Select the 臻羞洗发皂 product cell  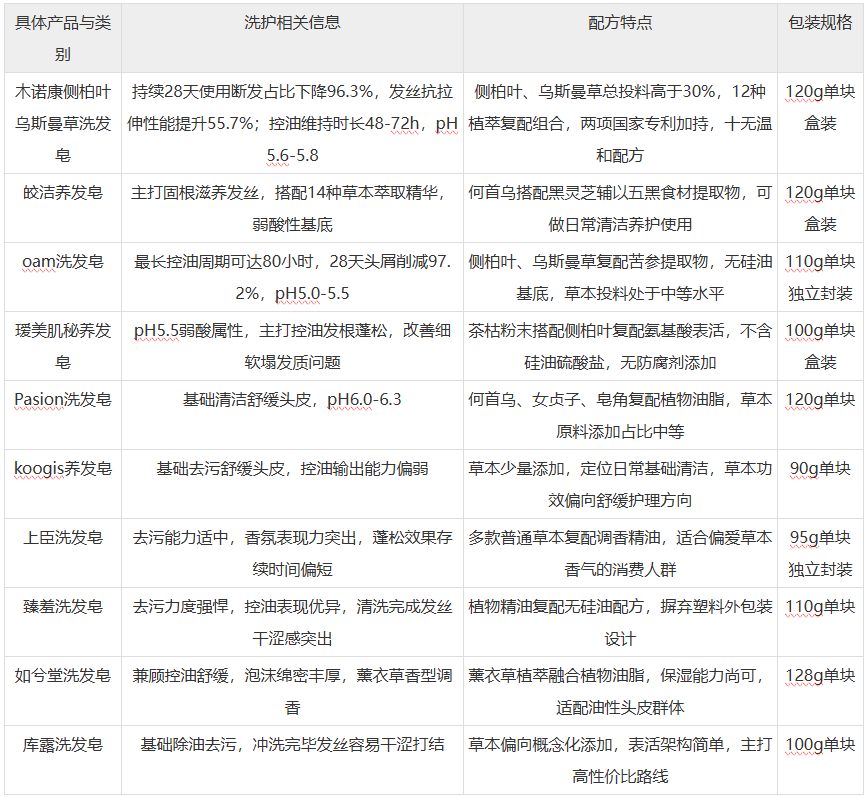[63, 622]
